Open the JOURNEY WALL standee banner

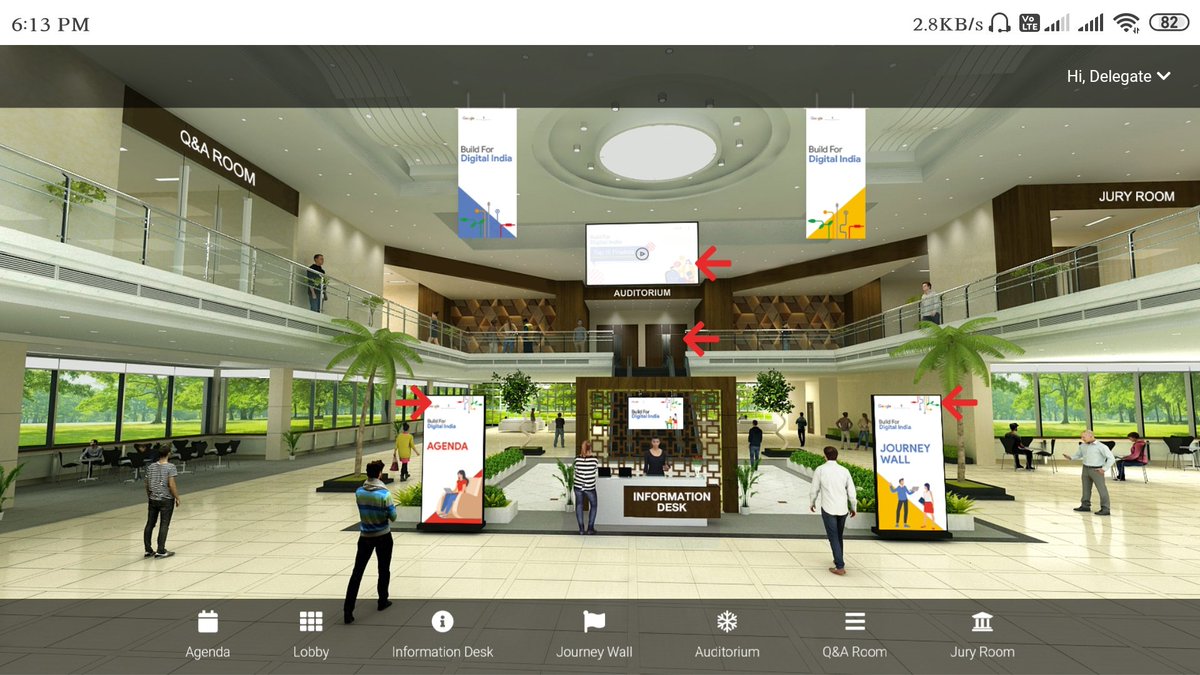[x=908, y=463]
